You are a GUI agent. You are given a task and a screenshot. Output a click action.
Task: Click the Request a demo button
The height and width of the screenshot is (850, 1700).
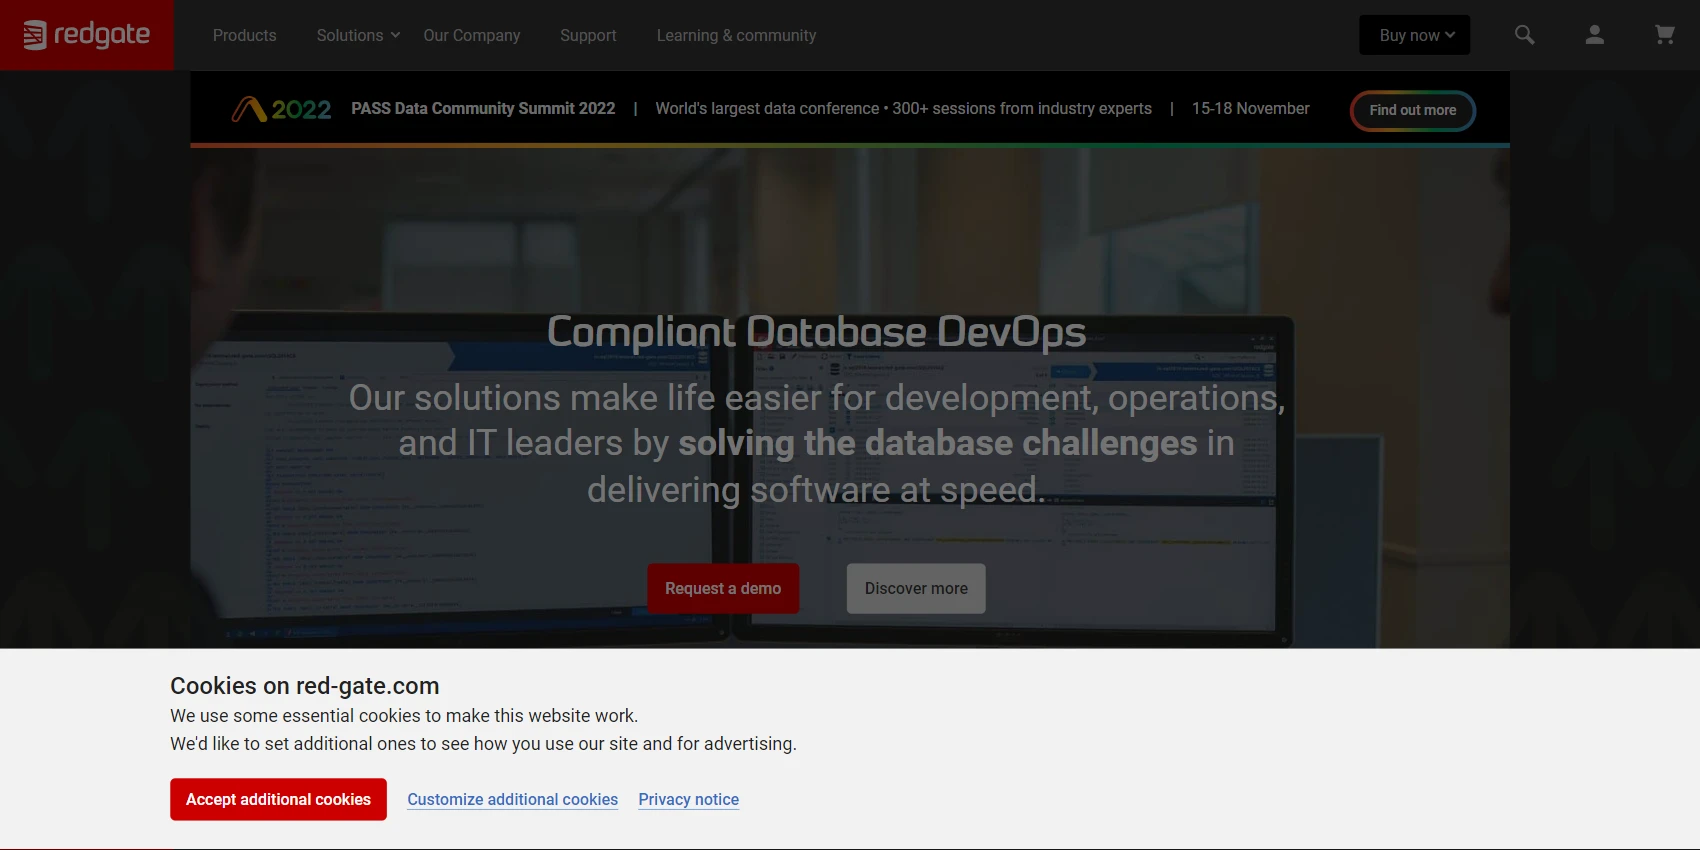tap(723, 589)
